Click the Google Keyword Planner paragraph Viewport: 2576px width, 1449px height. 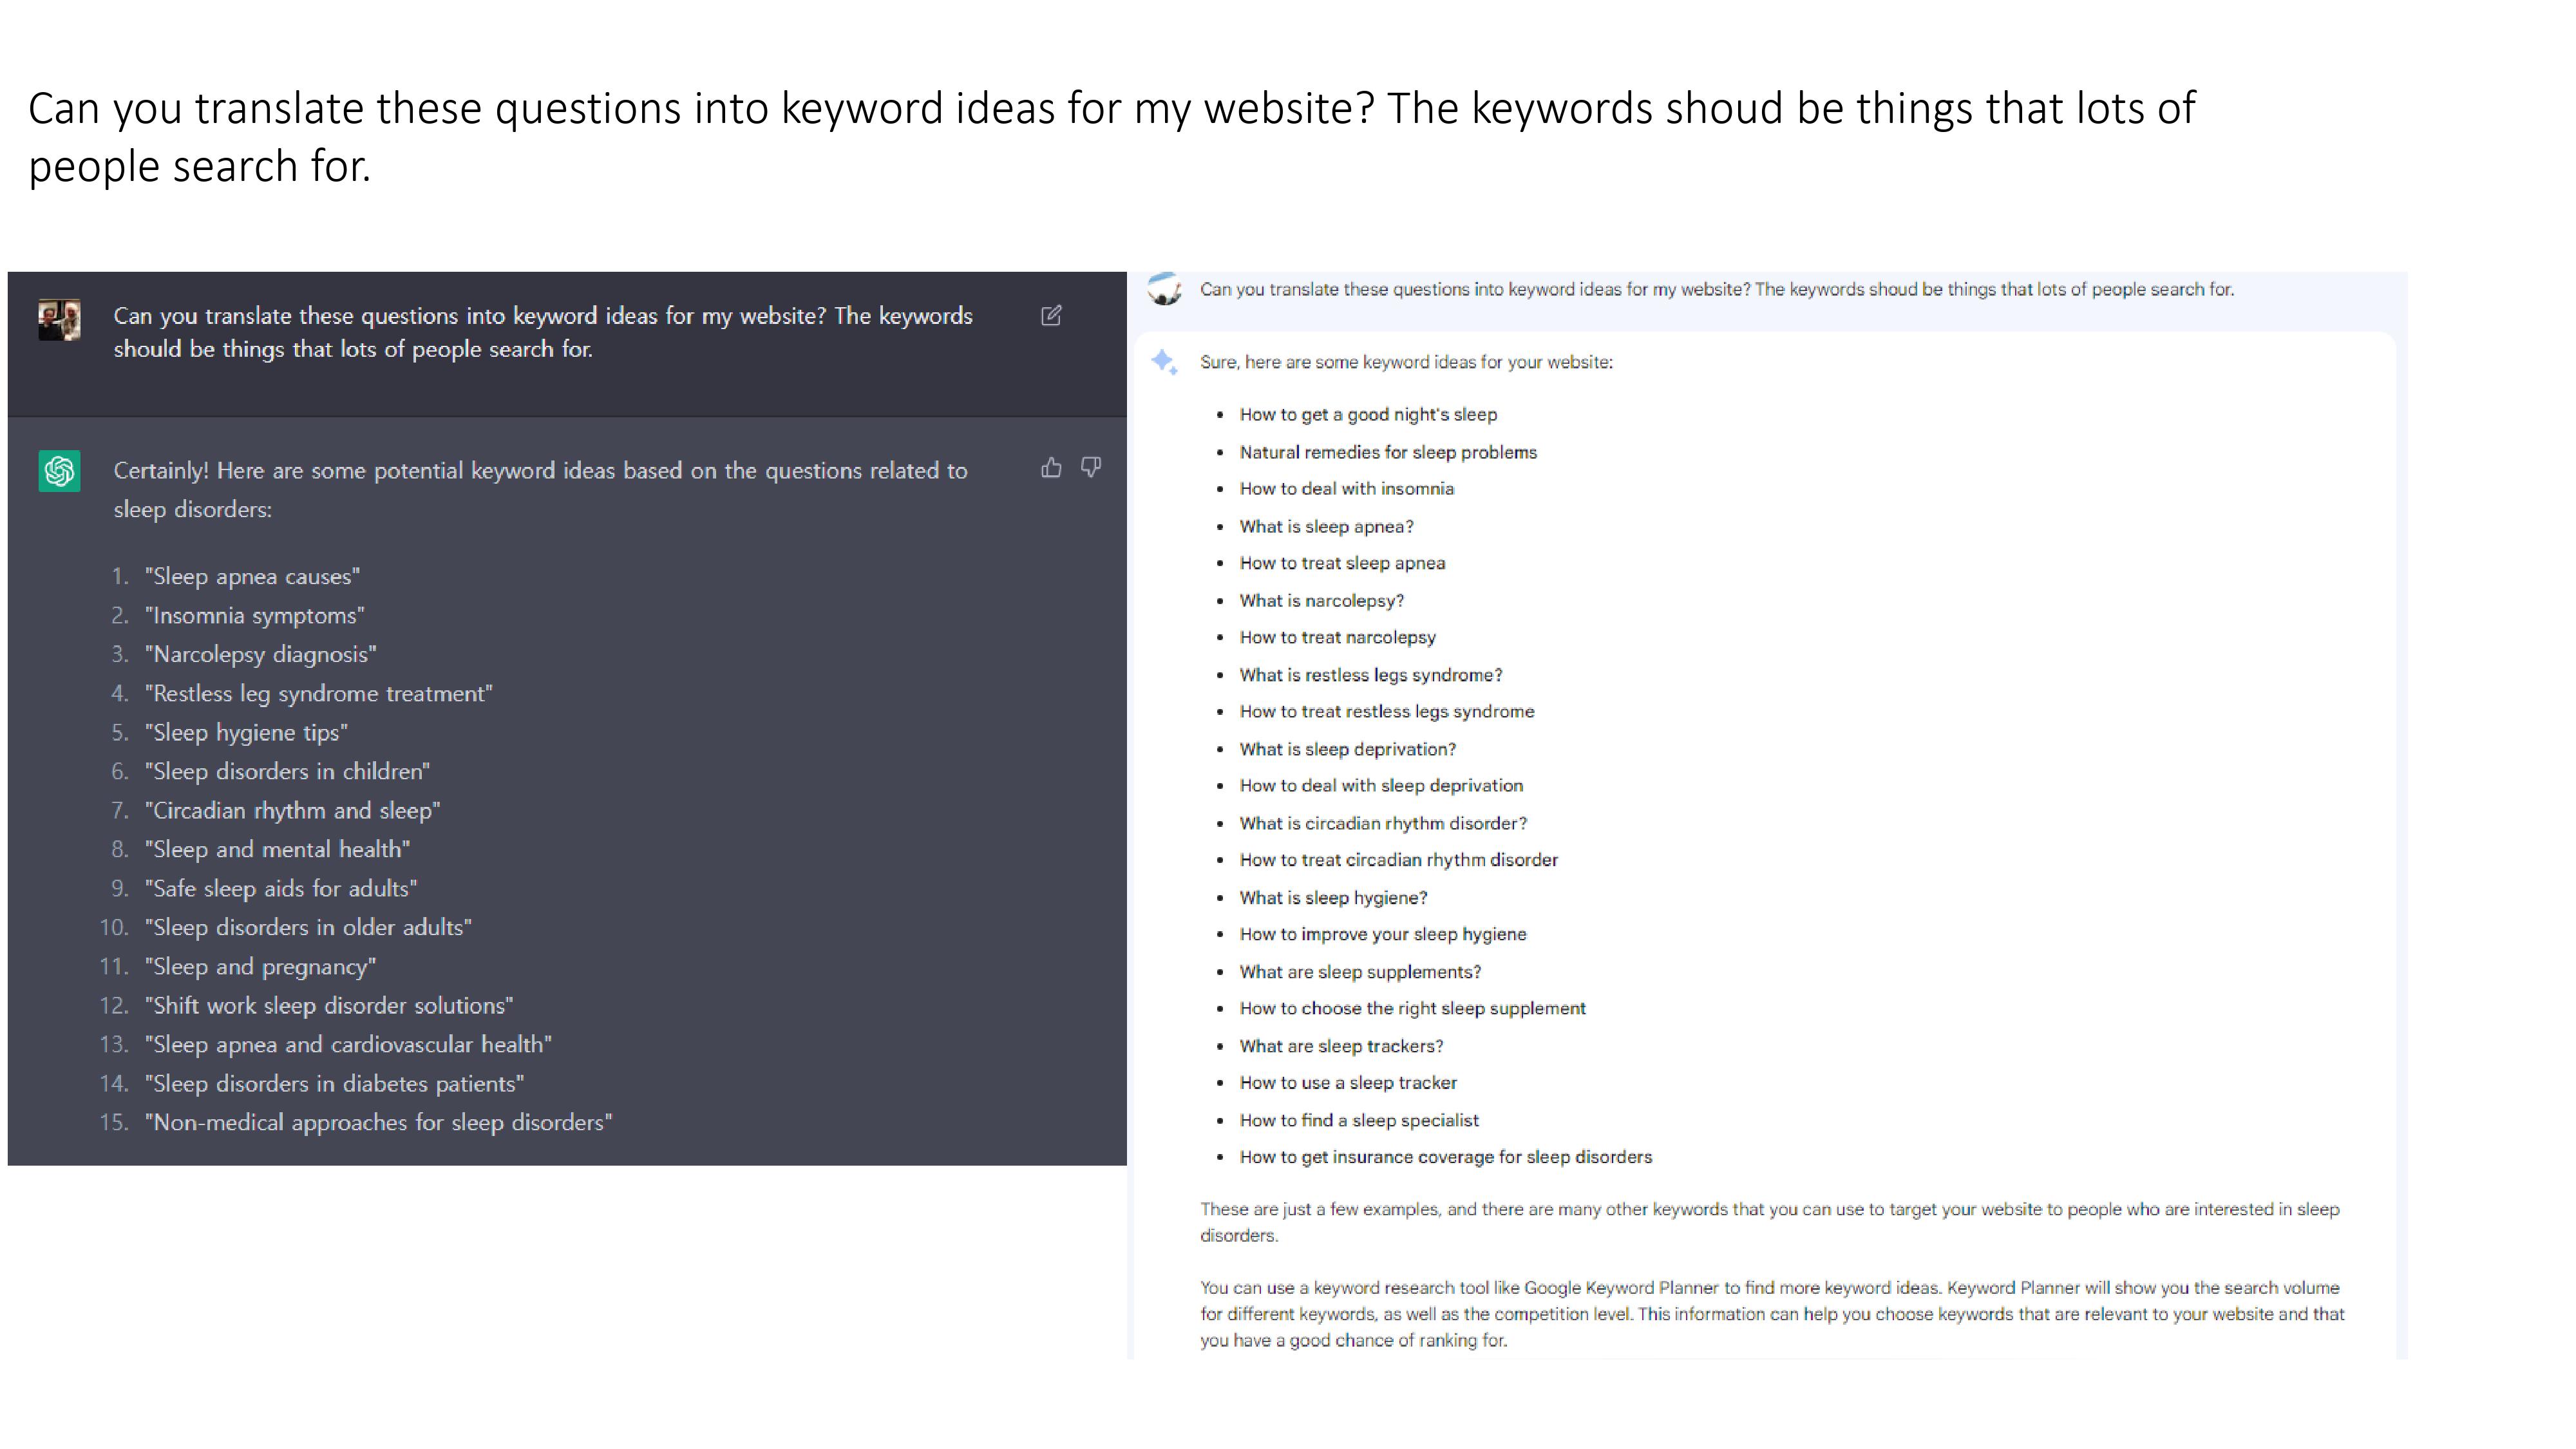click(1772, 1314)
